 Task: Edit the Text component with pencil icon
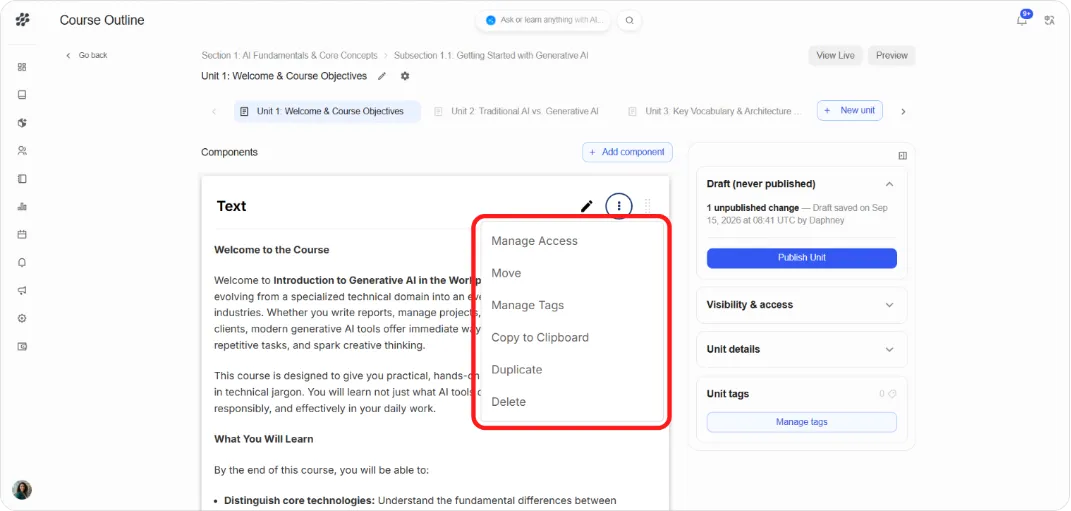point(586,206)
